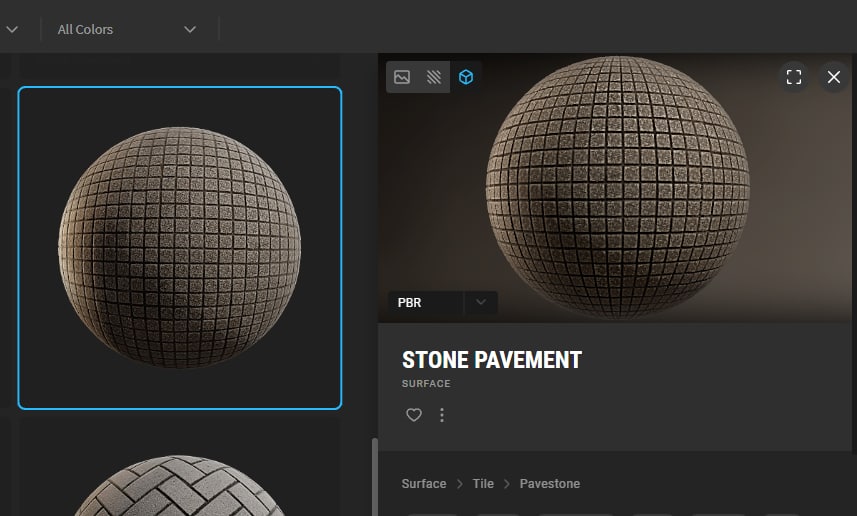Switch to the 2D image preview

402,77
